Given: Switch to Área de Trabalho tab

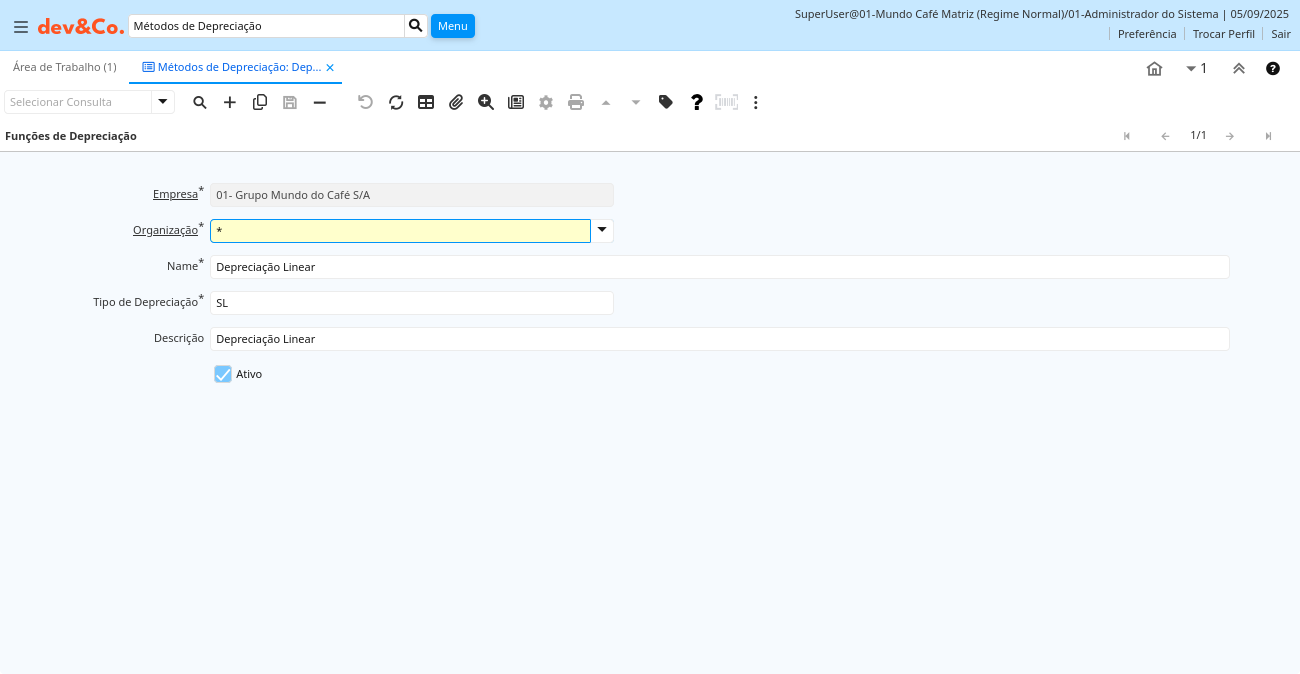Looking at the screenshot, I should pos(65,67).
